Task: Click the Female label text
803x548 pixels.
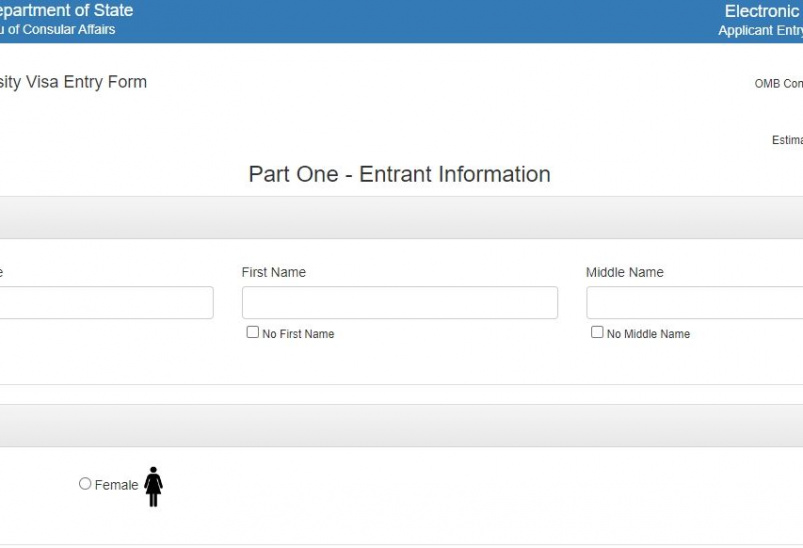Action: 116,485
